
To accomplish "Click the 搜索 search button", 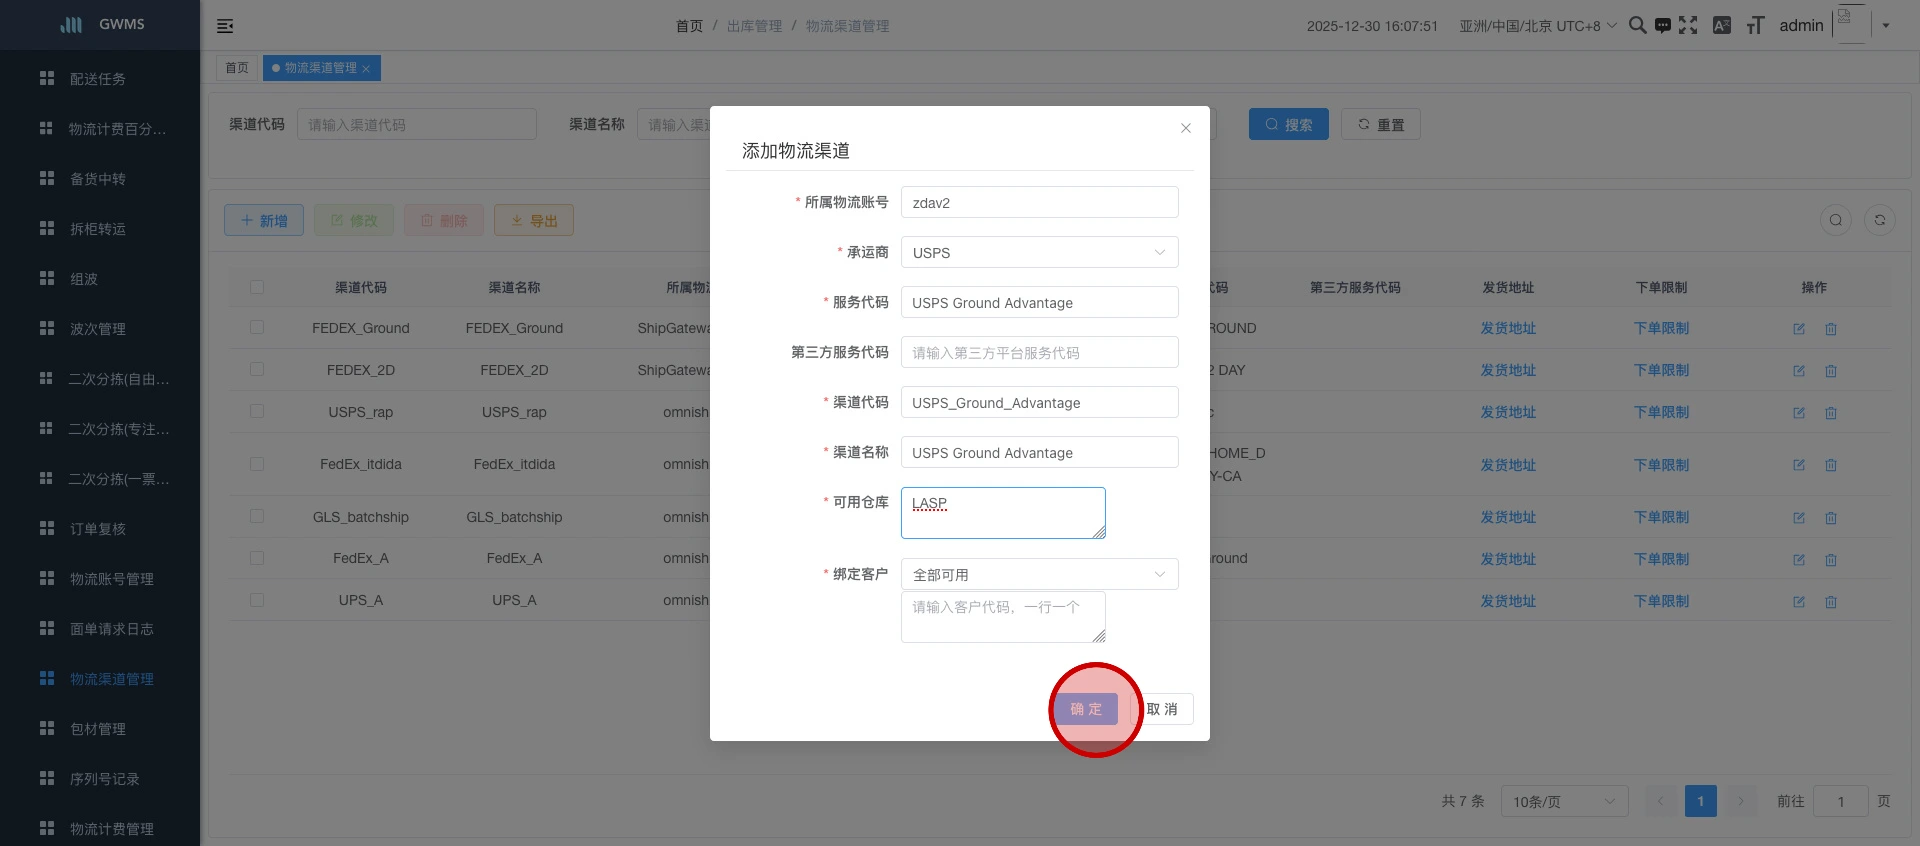I will 1289,124.
